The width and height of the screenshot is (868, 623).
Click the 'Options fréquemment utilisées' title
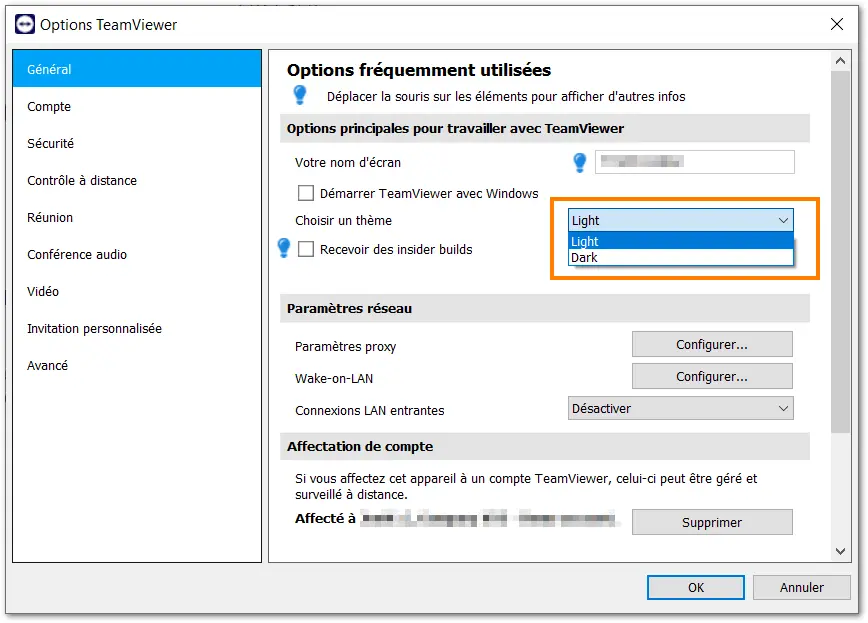(x=419, y=70)
